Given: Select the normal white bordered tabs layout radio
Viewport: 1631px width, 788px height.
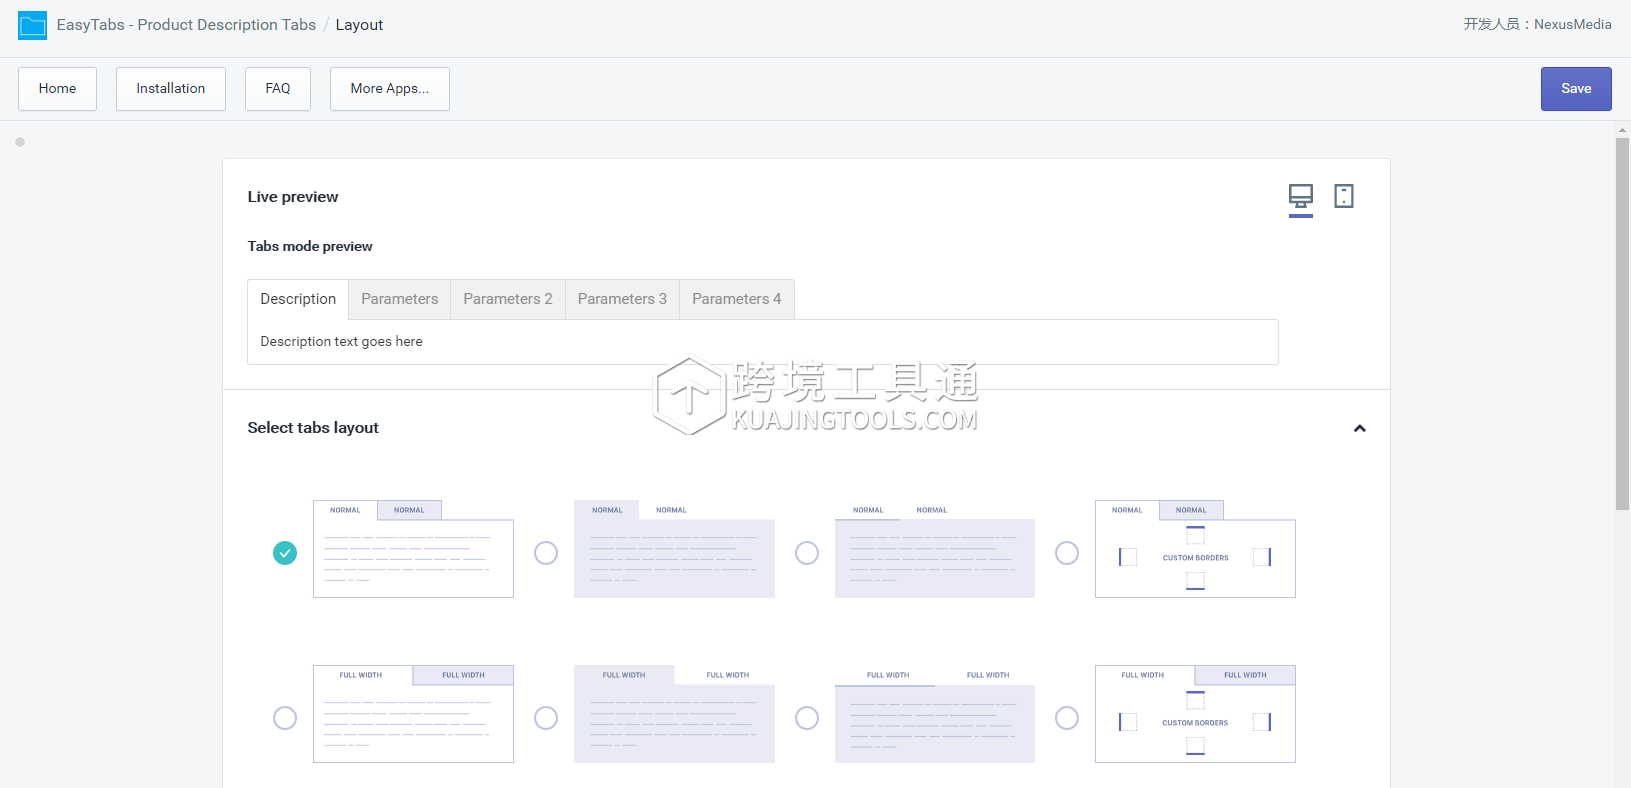Looking at the screenshot, I should click(285, 553).
